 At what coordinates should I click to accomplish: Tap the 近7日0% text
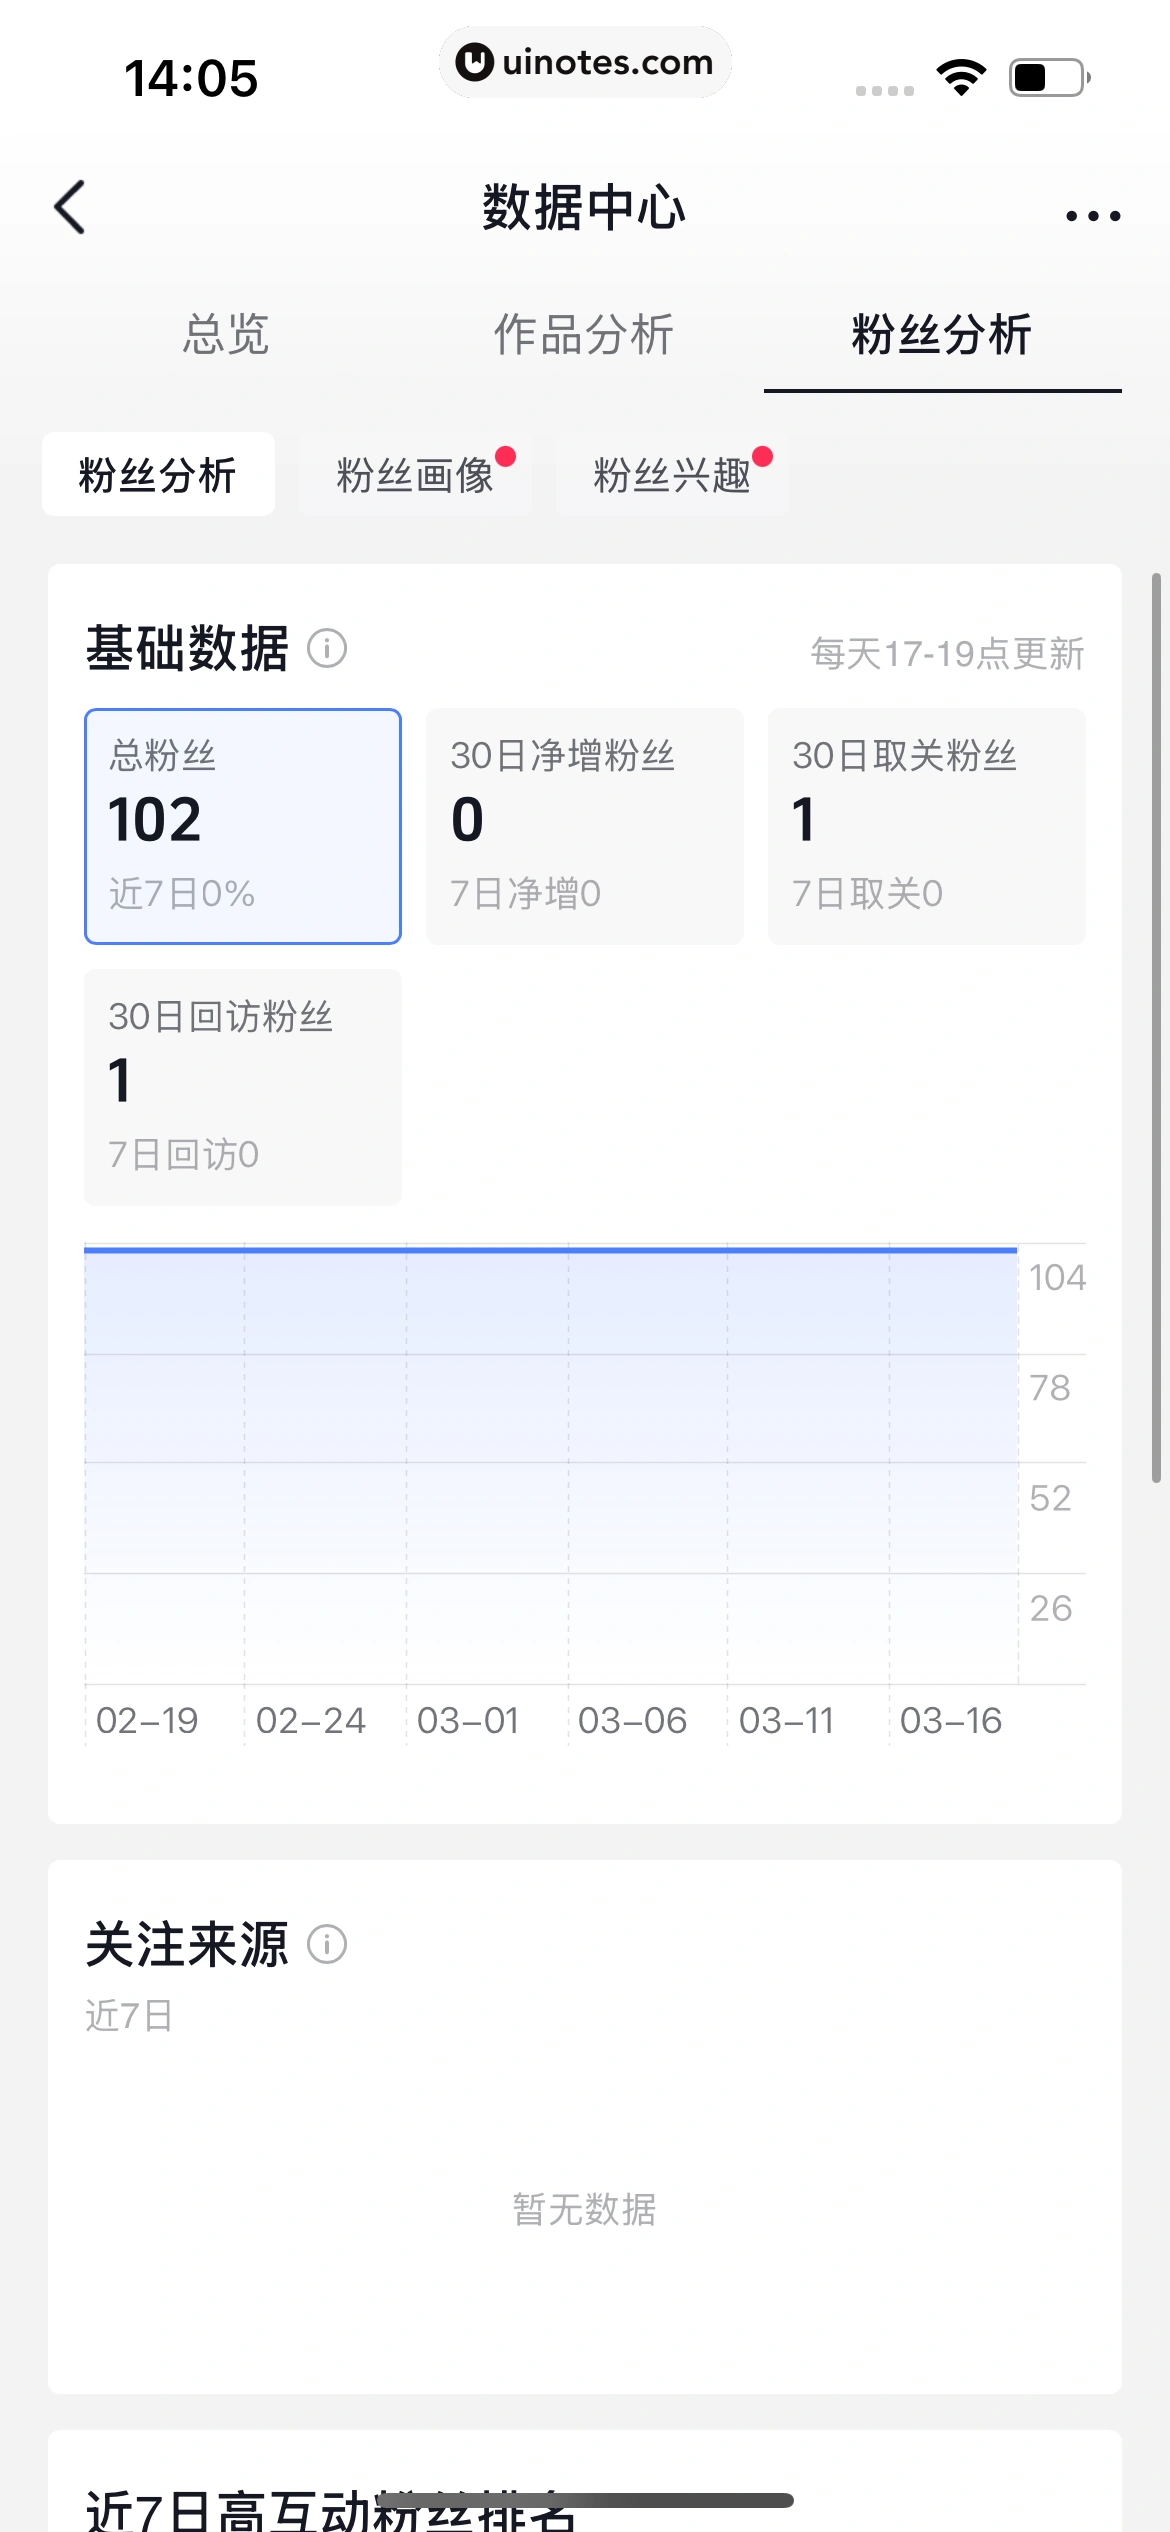[x=182, y=893]
